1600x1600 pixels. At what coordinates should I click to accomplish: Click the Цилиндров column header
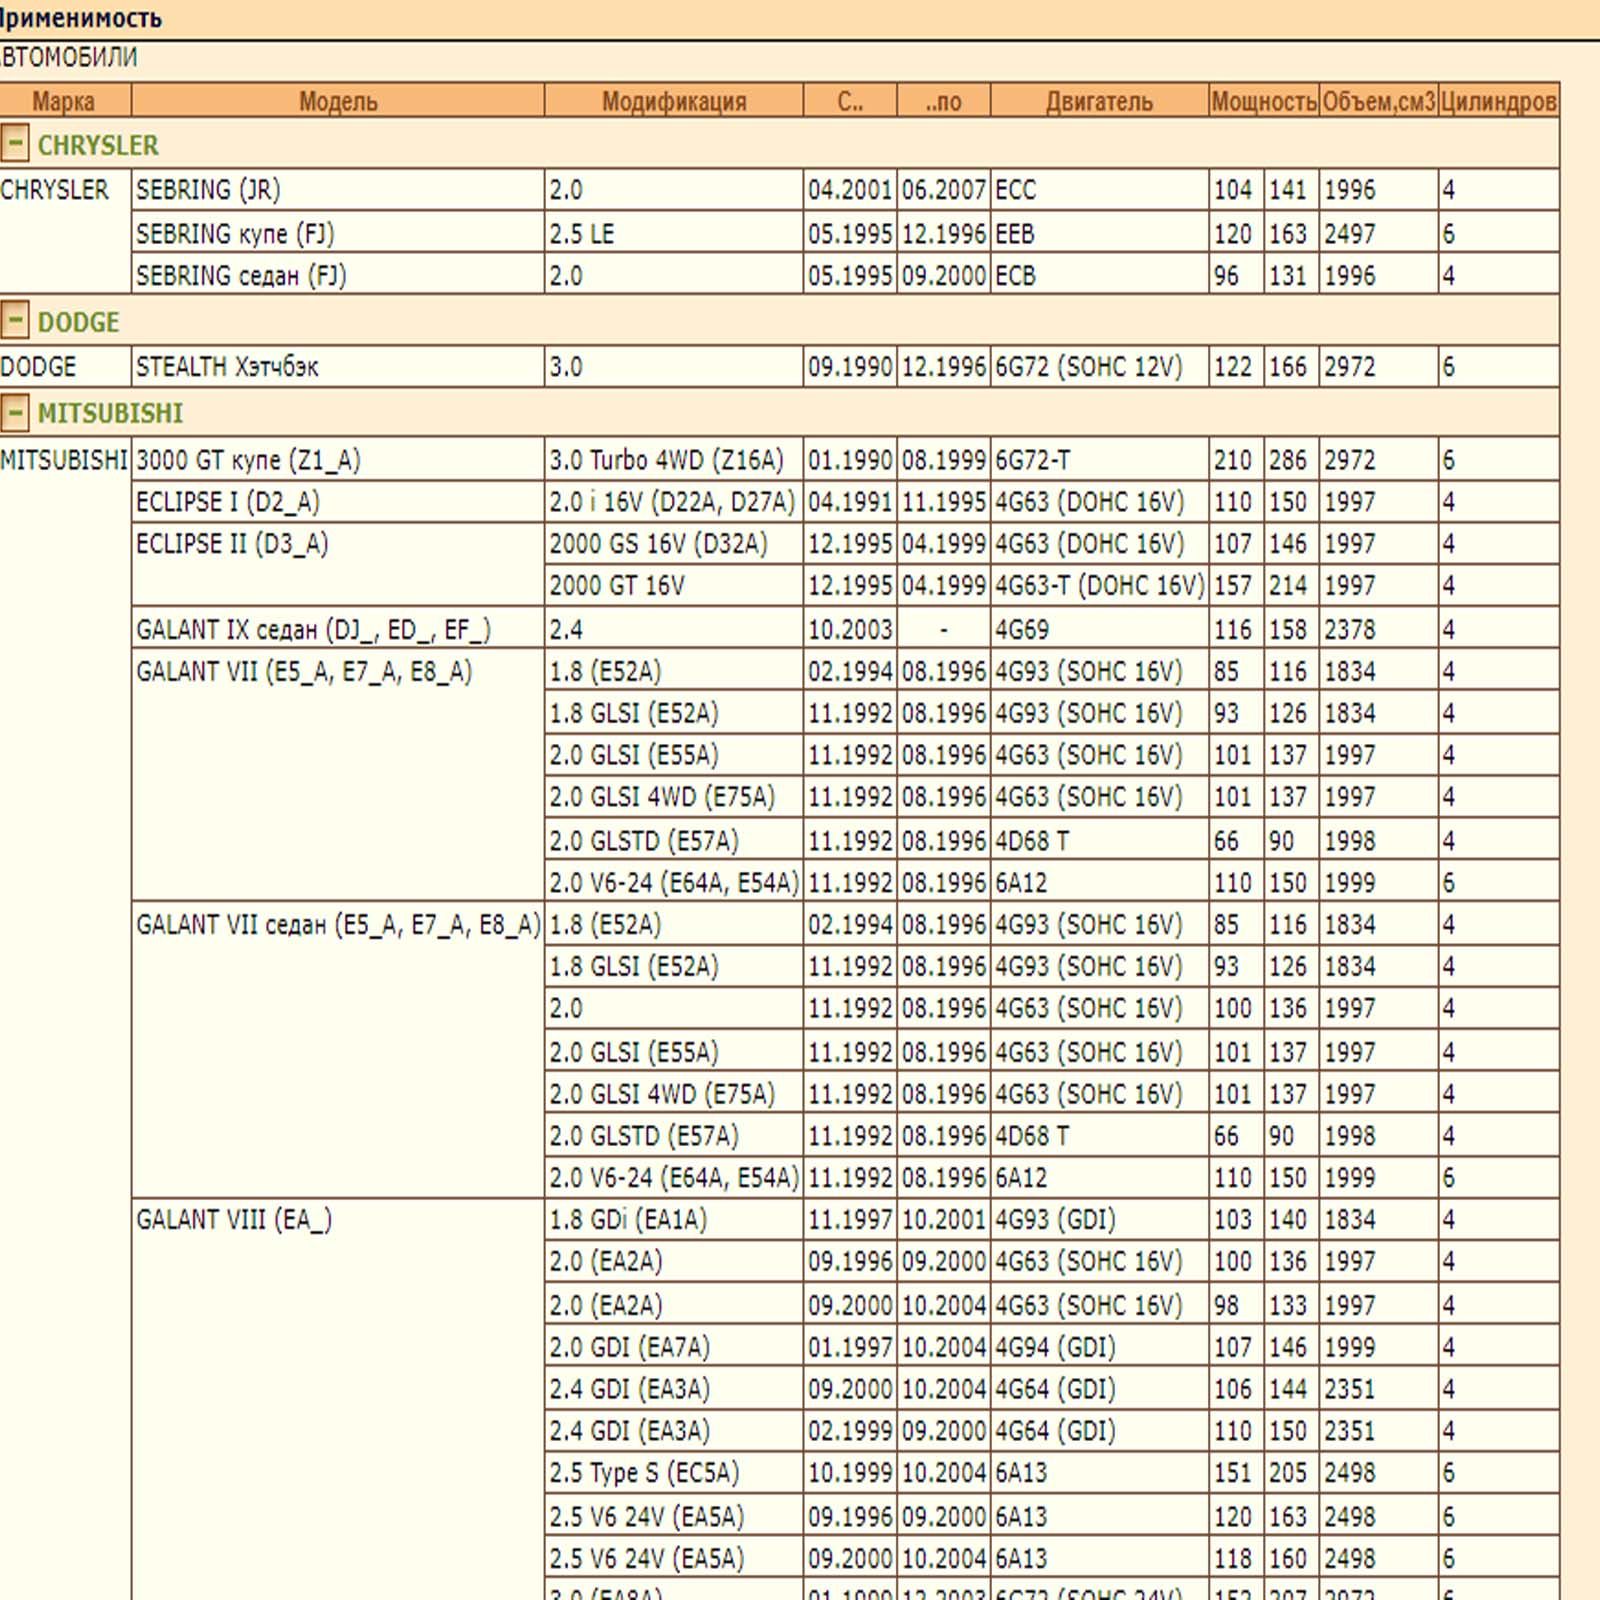pos(1498,101)
